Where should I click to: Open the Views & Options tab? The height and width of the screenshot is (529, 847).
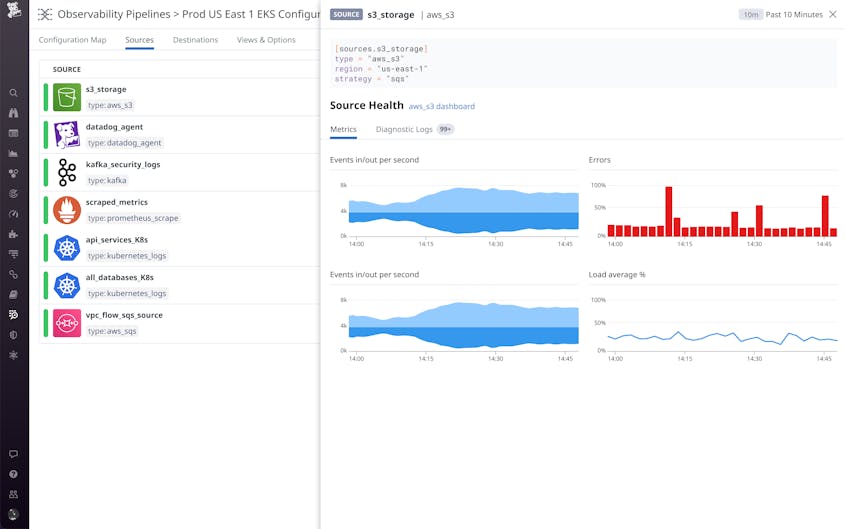click(266, 40)
